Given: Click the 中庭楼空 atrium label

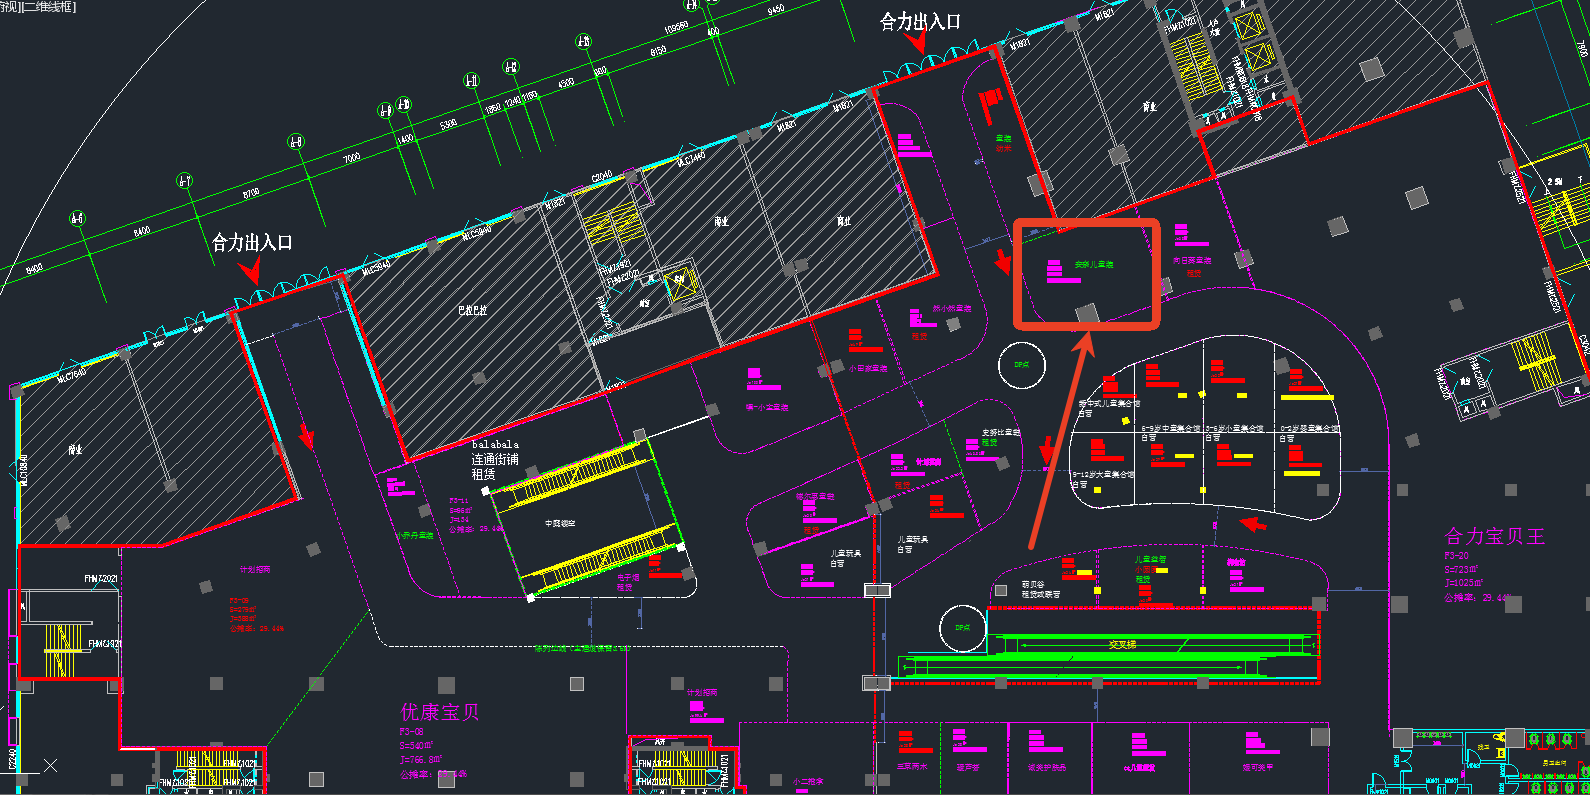Looking at the screenshot, I should point(560,523).
